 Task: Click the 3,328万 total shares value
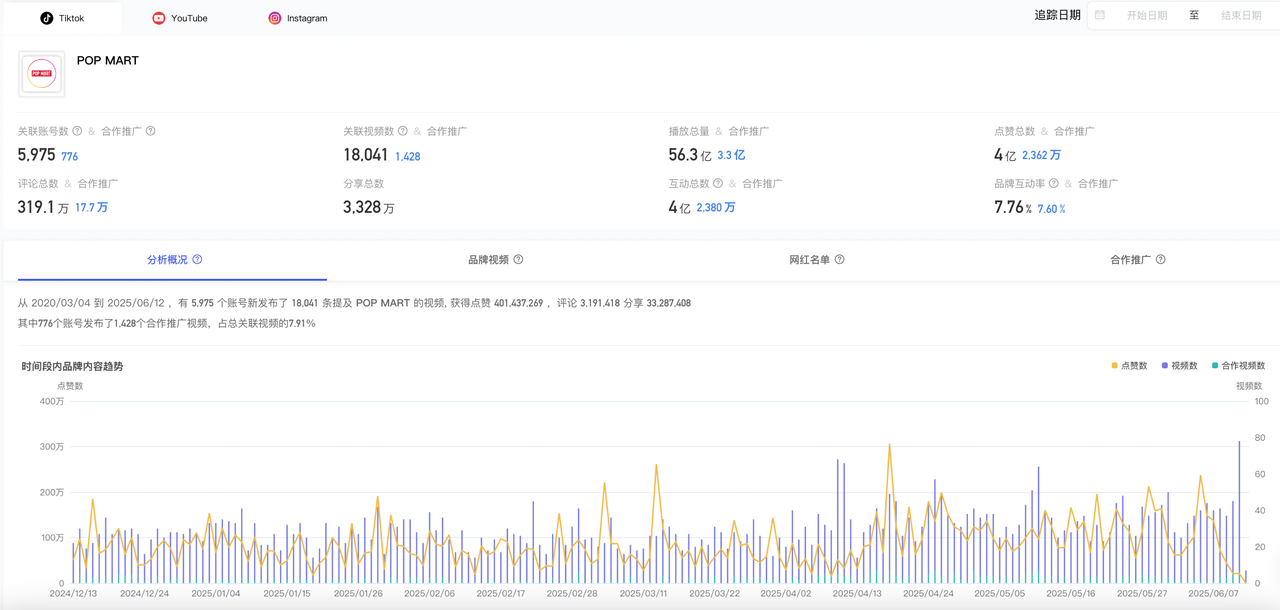369,207
